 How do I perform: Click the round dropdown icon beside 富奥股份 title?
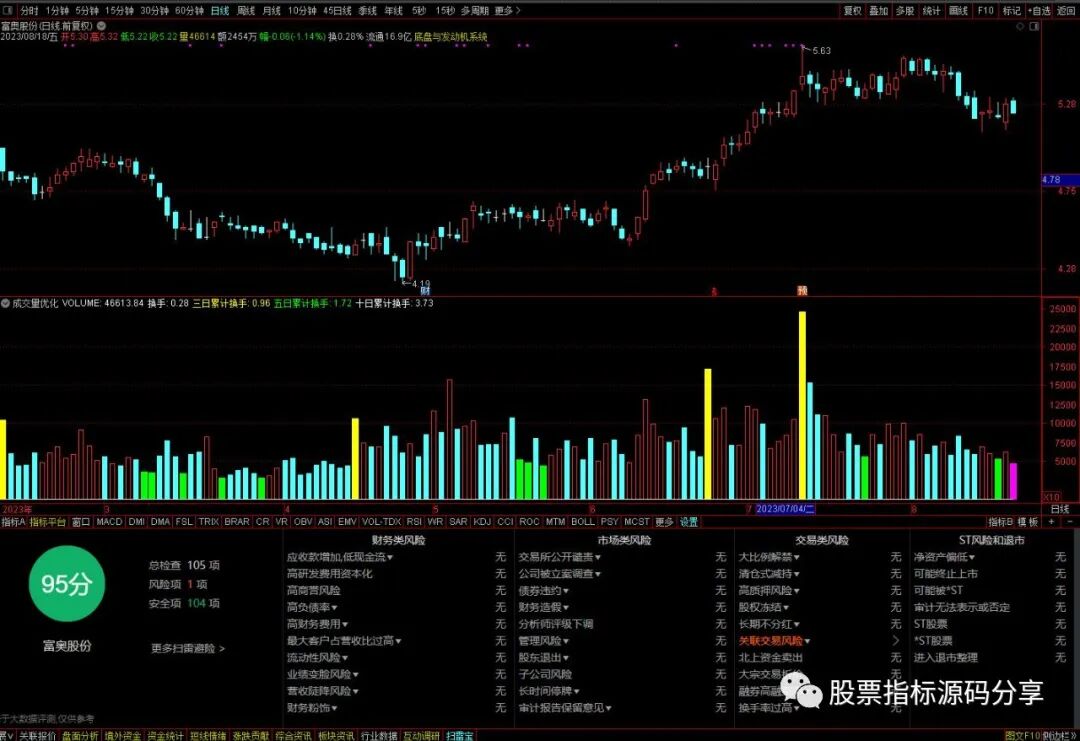click(101, 25)
